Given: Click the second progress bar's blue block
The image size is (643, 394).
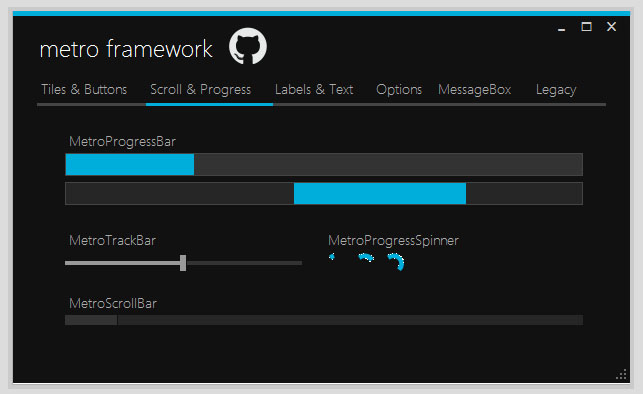Looking at the screenshot, I should point(380,194).
